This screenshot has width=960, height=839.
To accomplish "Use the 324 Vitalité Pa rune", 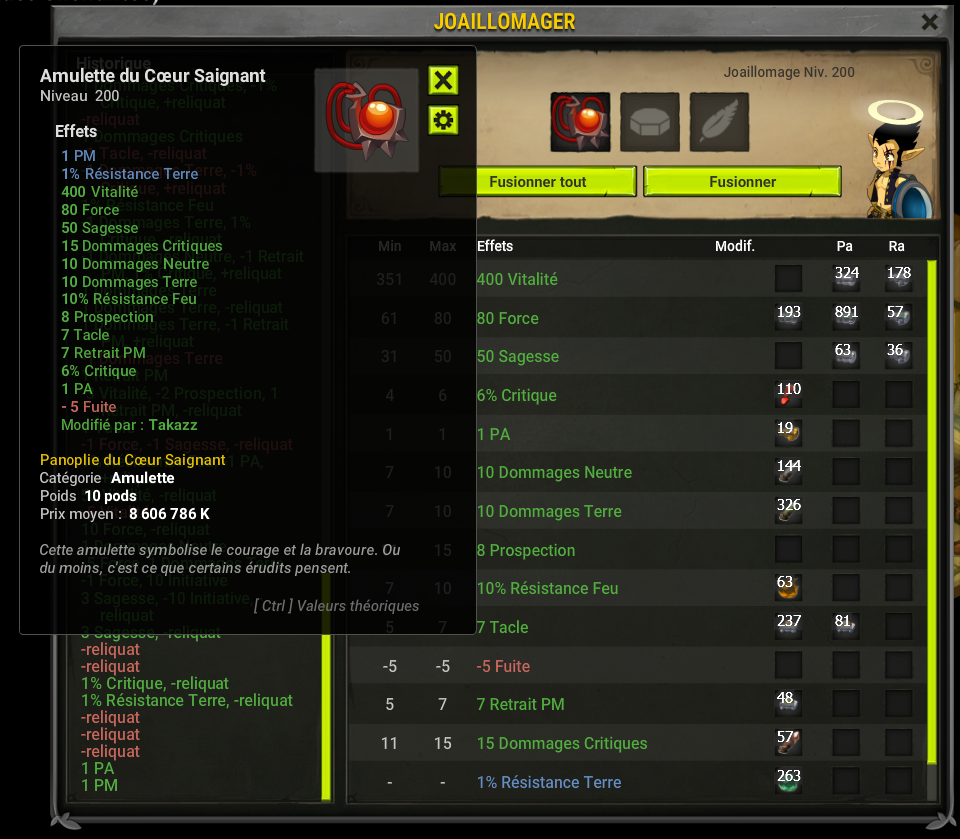I will [x=846, y=278].
